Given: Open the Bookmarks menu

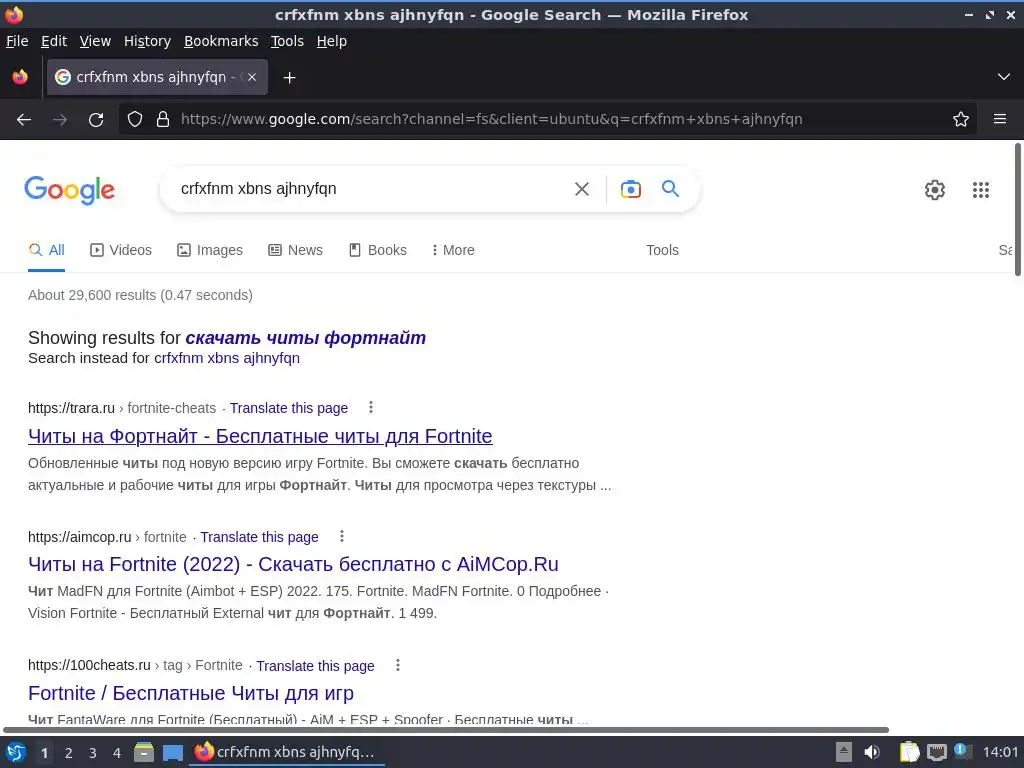Looking at the screenshot, I should [221, 41].
